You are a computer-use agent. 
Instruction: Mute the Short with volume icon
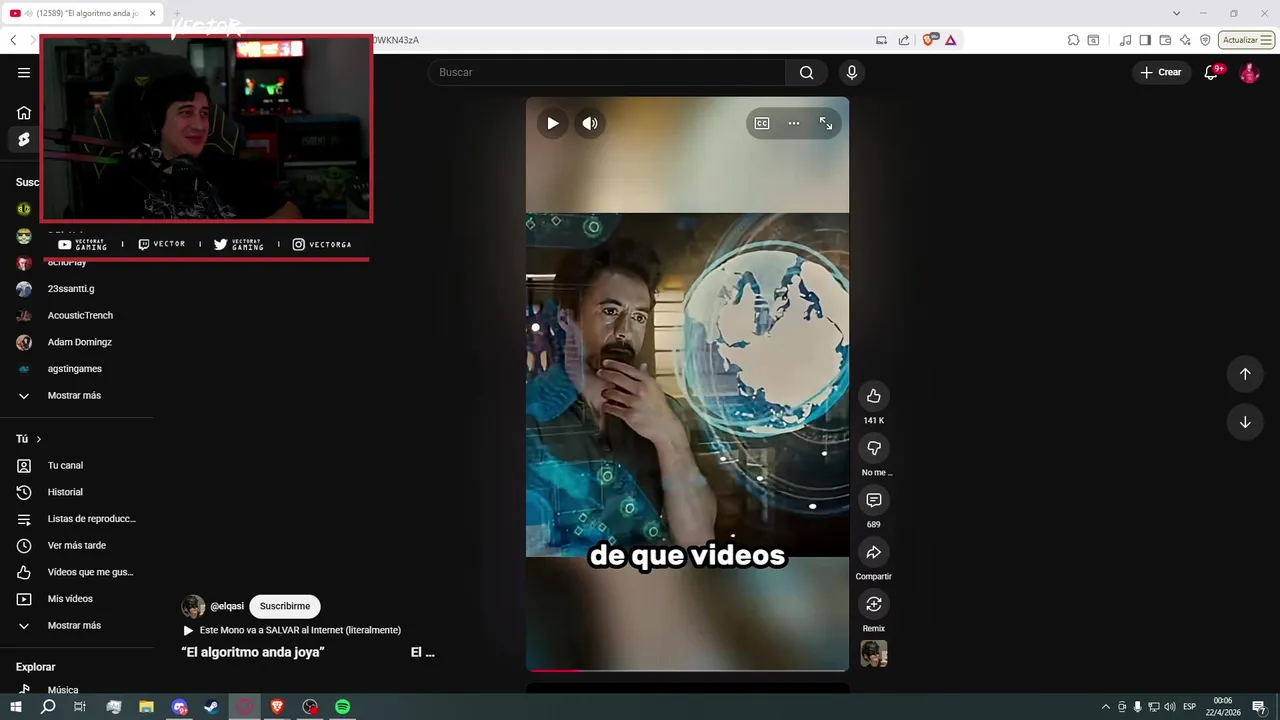coord(590,123)
